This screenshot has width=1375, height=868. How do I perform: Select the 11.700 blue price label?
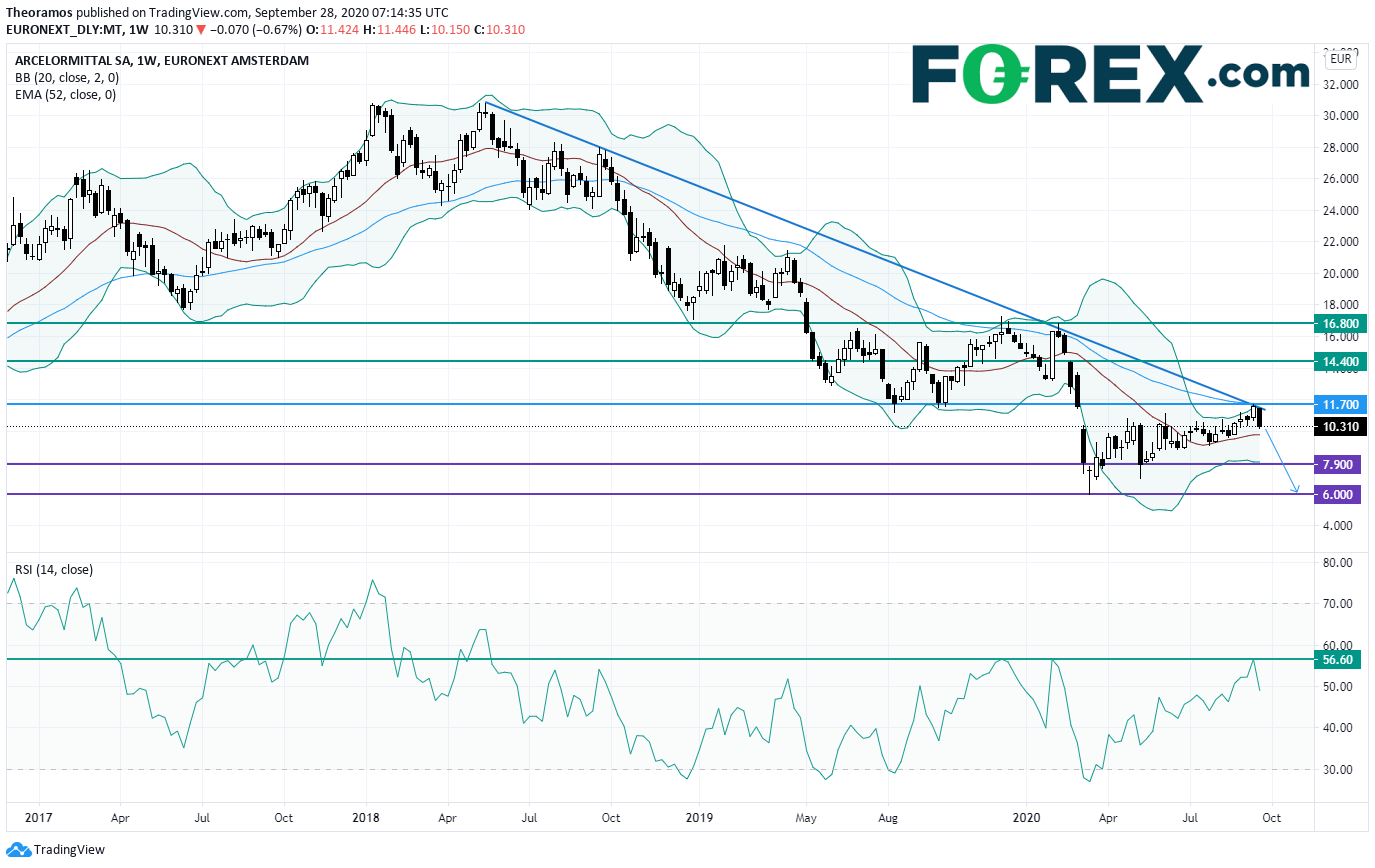coord(1341,404)
